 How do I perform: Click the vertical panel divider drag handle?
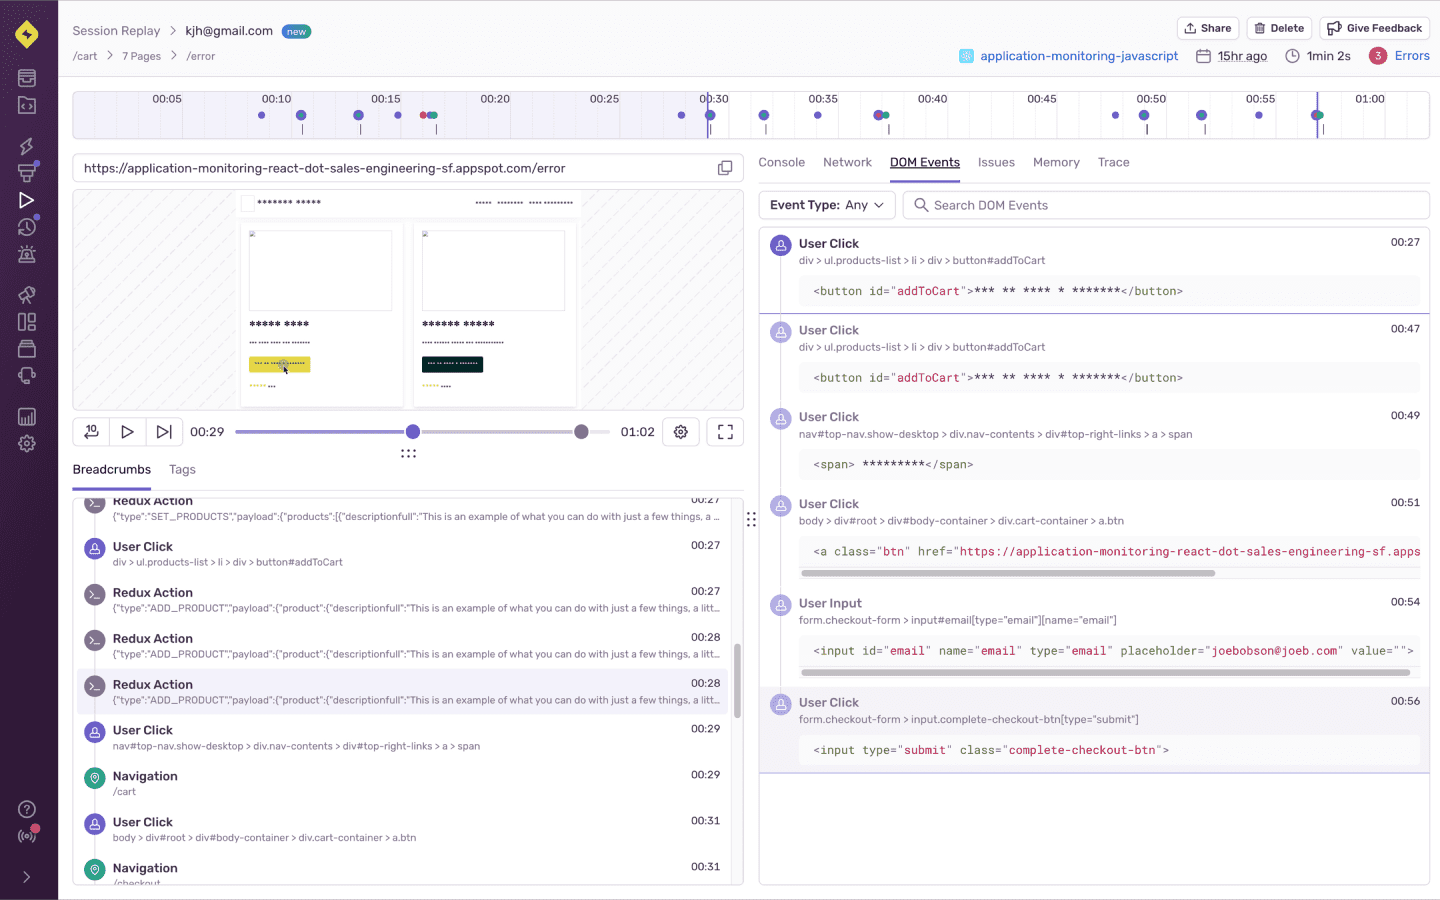[x=751, y=520]
